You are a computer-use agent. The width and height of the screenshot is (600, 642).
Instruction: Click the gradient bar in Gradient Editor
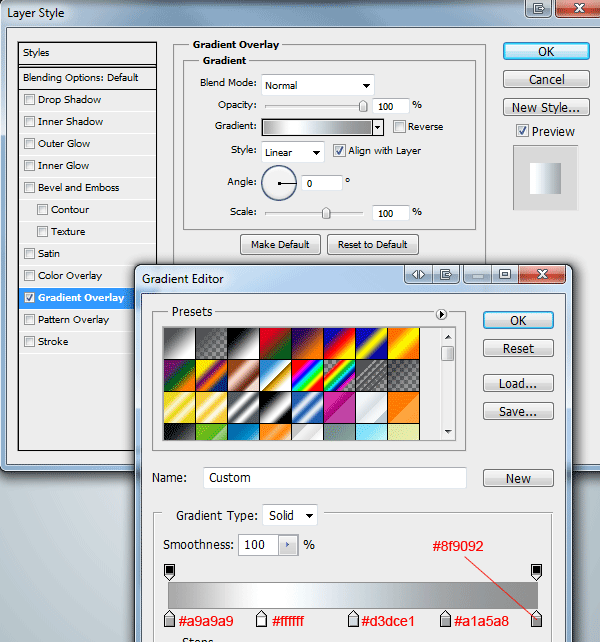click(353, 595)
